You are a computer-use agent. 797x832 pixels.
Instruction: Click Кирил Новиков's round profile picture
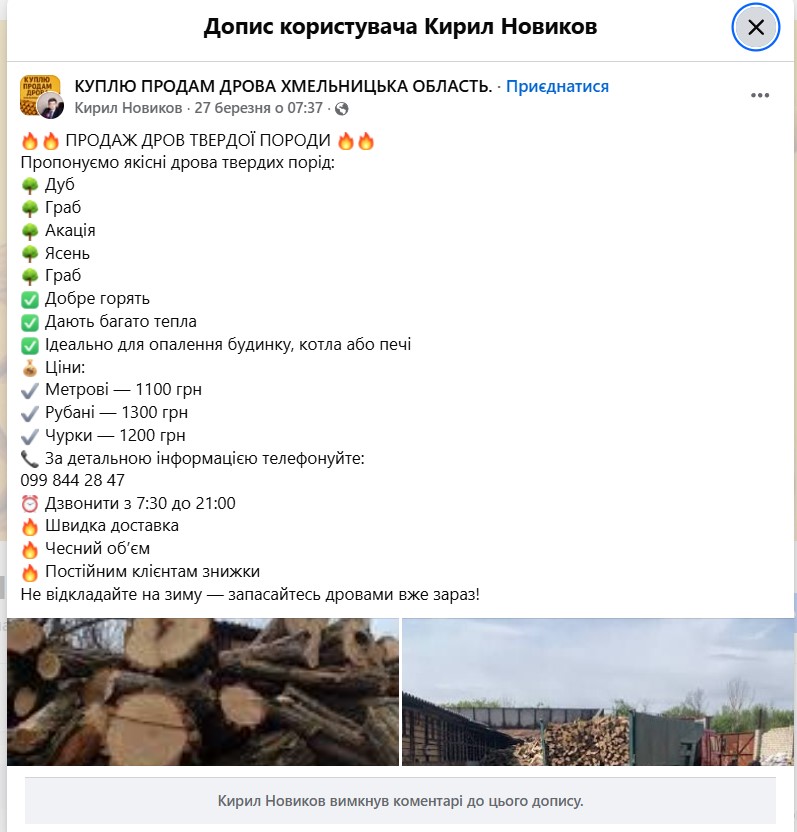click(51, 106)
